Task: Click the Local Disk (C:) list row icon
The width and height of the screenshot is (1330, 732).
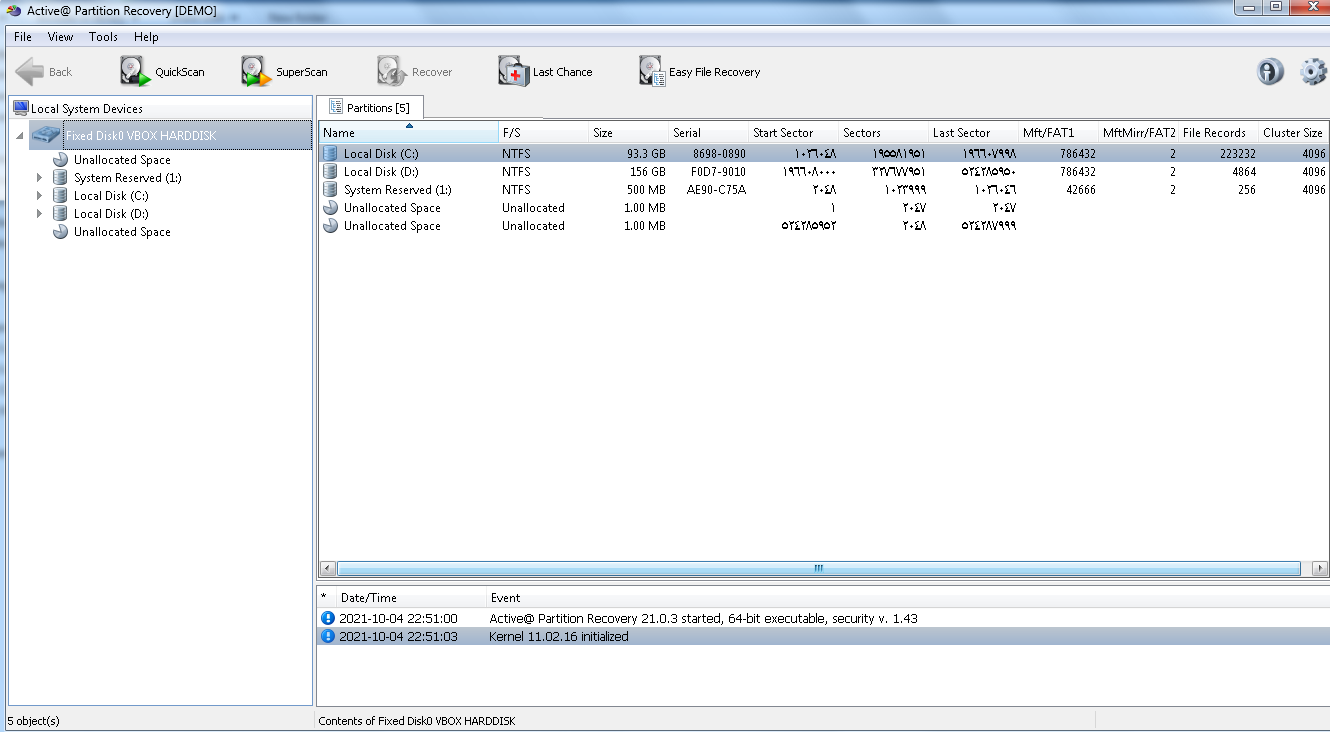Action: (330, 154)
